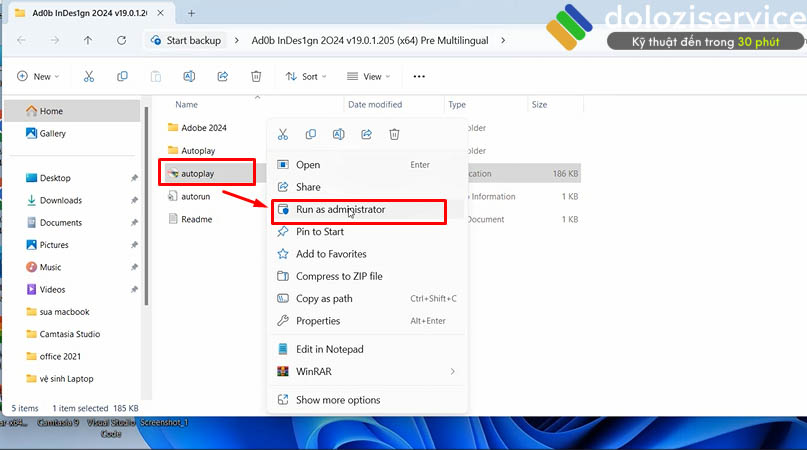Go forward with the forward arrow

pos(55,40)
